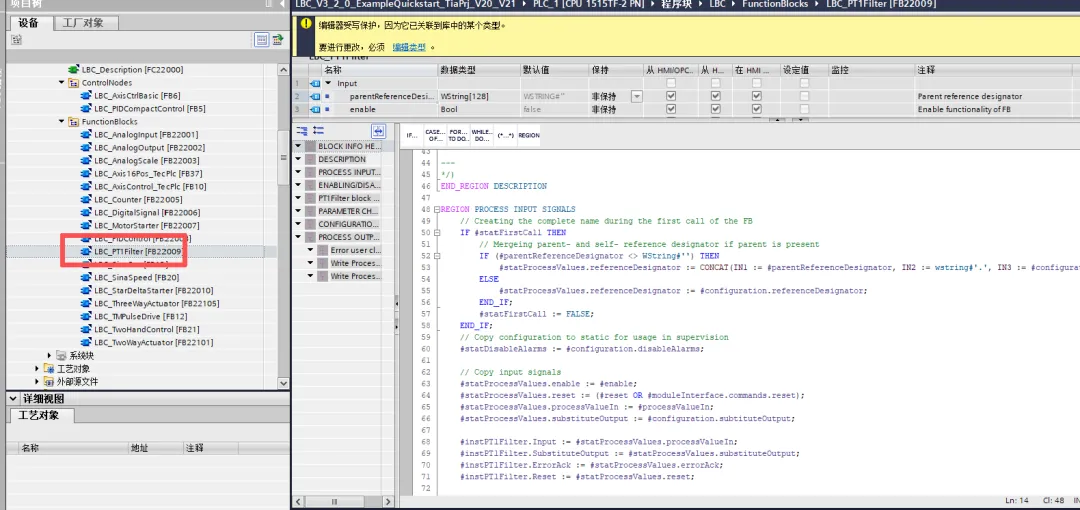
Task: Collapse the FunctionBlocks folder
Action: (62, 121)
